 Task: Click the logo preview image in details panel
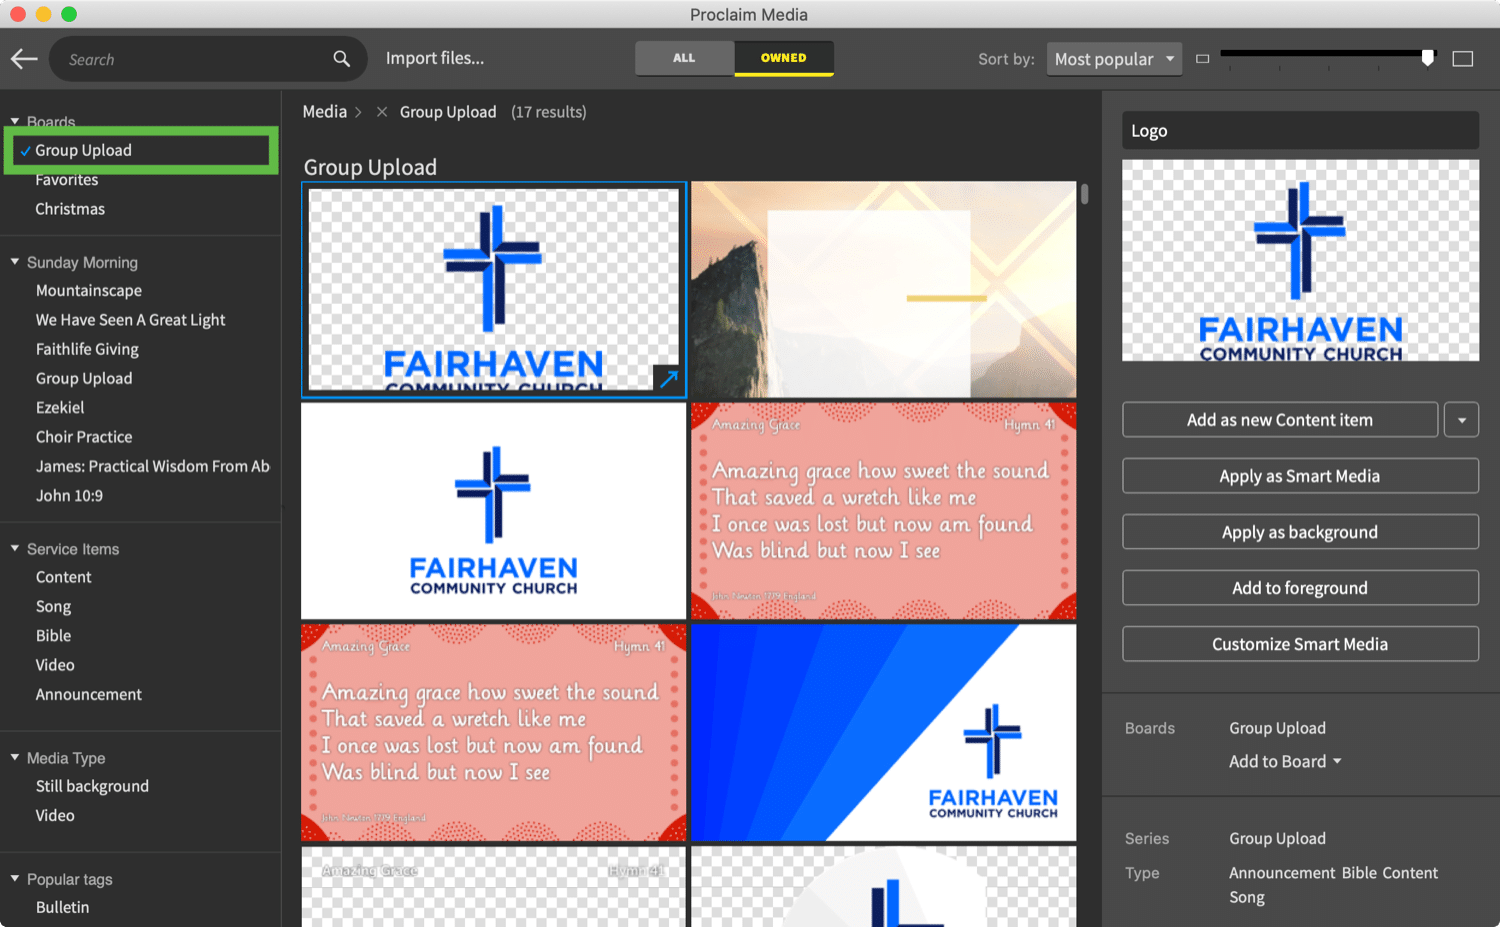[1300, 261]
